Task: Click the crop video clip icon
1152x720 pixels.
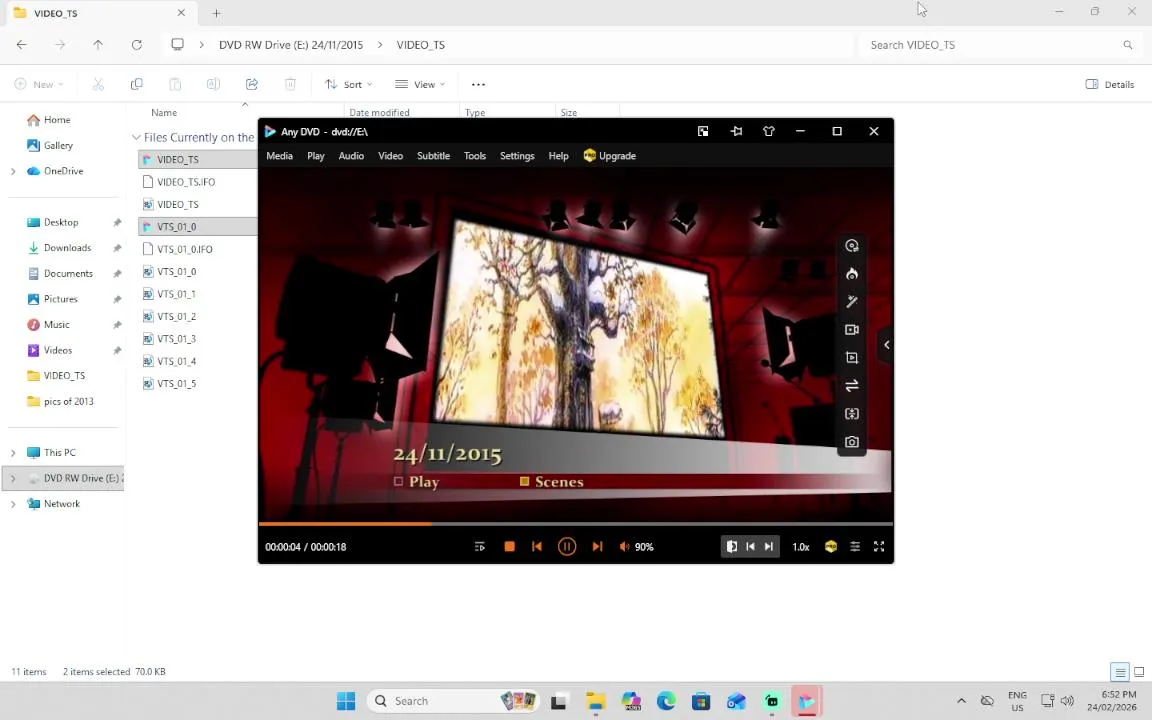Action: pos(852,358)
